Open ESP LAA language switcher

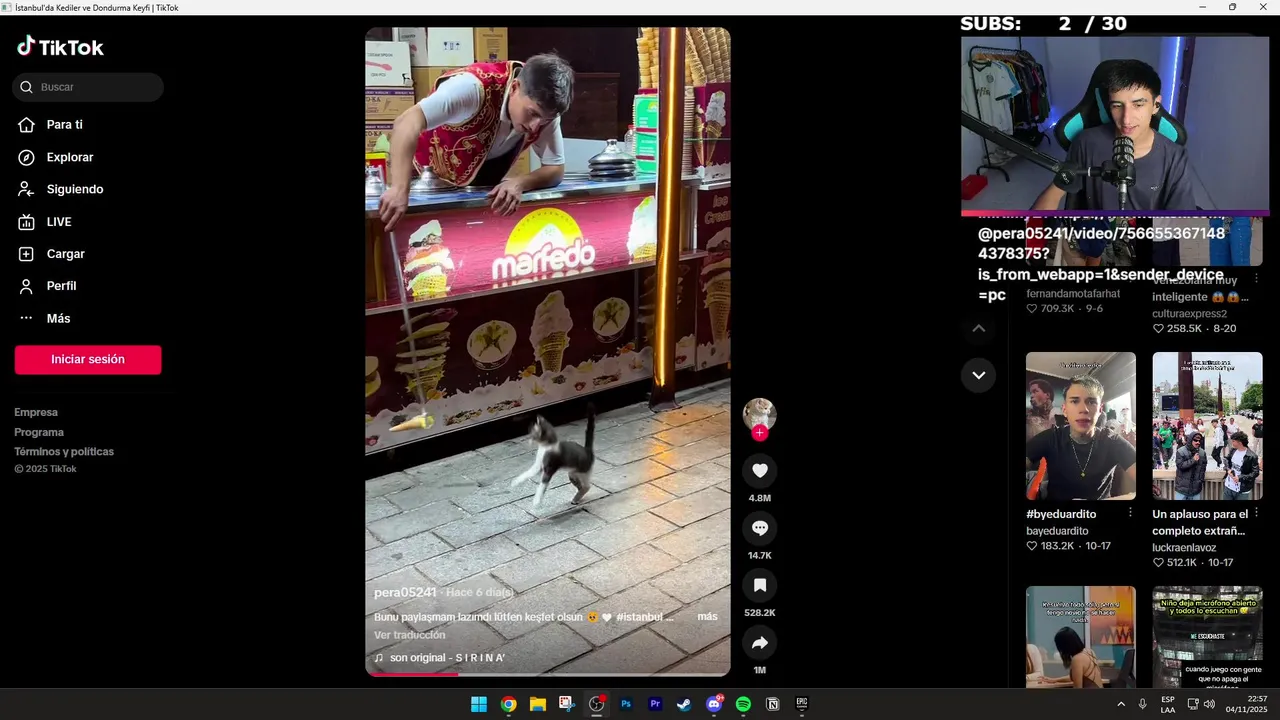[x=1168, y=704]
